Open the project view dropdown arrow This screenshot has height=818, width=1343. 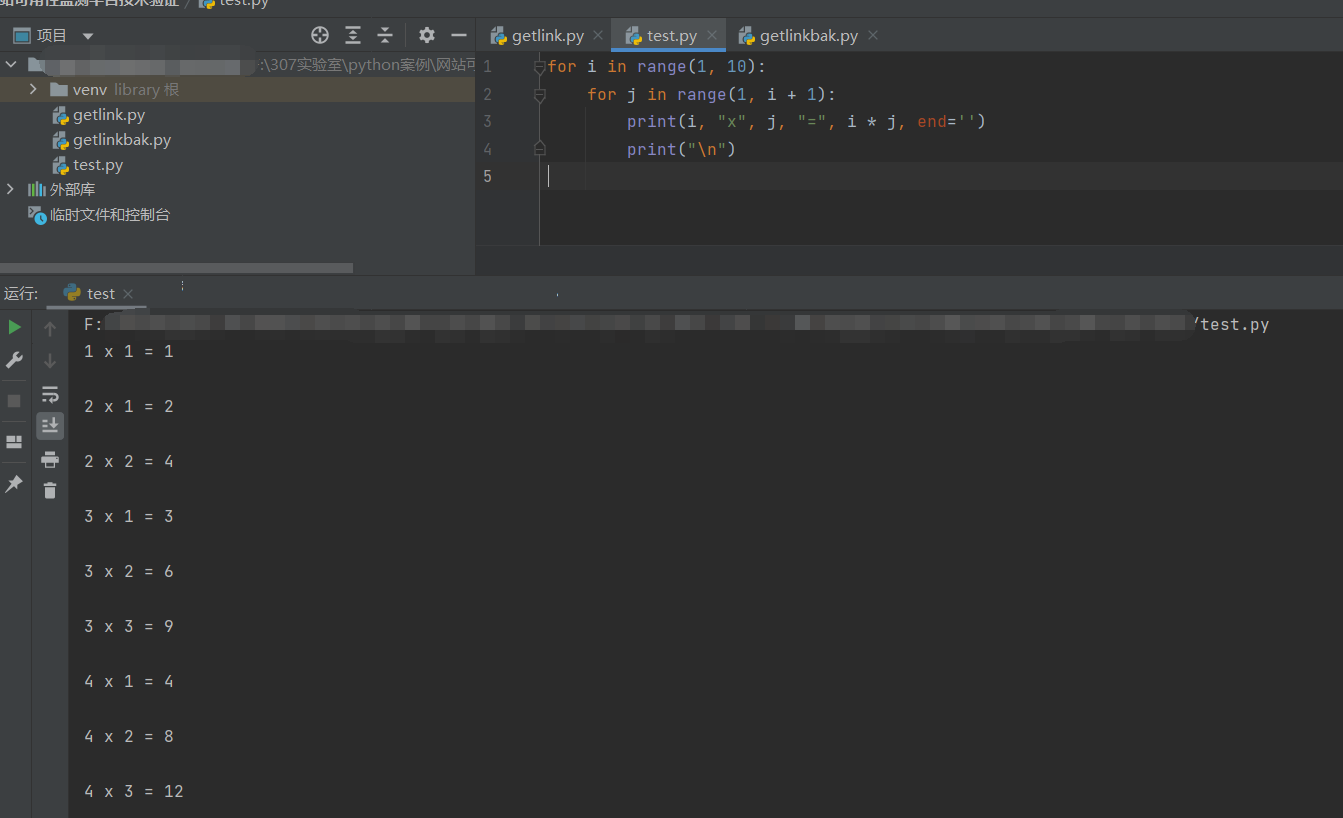pyautogui.click(x=88, y=36)
